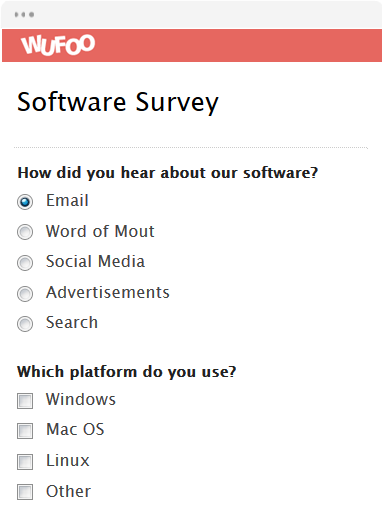382x527 pixels.
Task: Click the "Windows" label text
Action: (81, 399)
